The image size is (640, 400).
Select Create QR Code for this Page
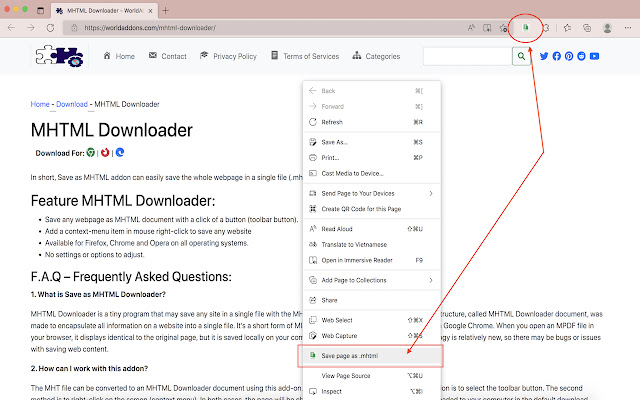372,209
